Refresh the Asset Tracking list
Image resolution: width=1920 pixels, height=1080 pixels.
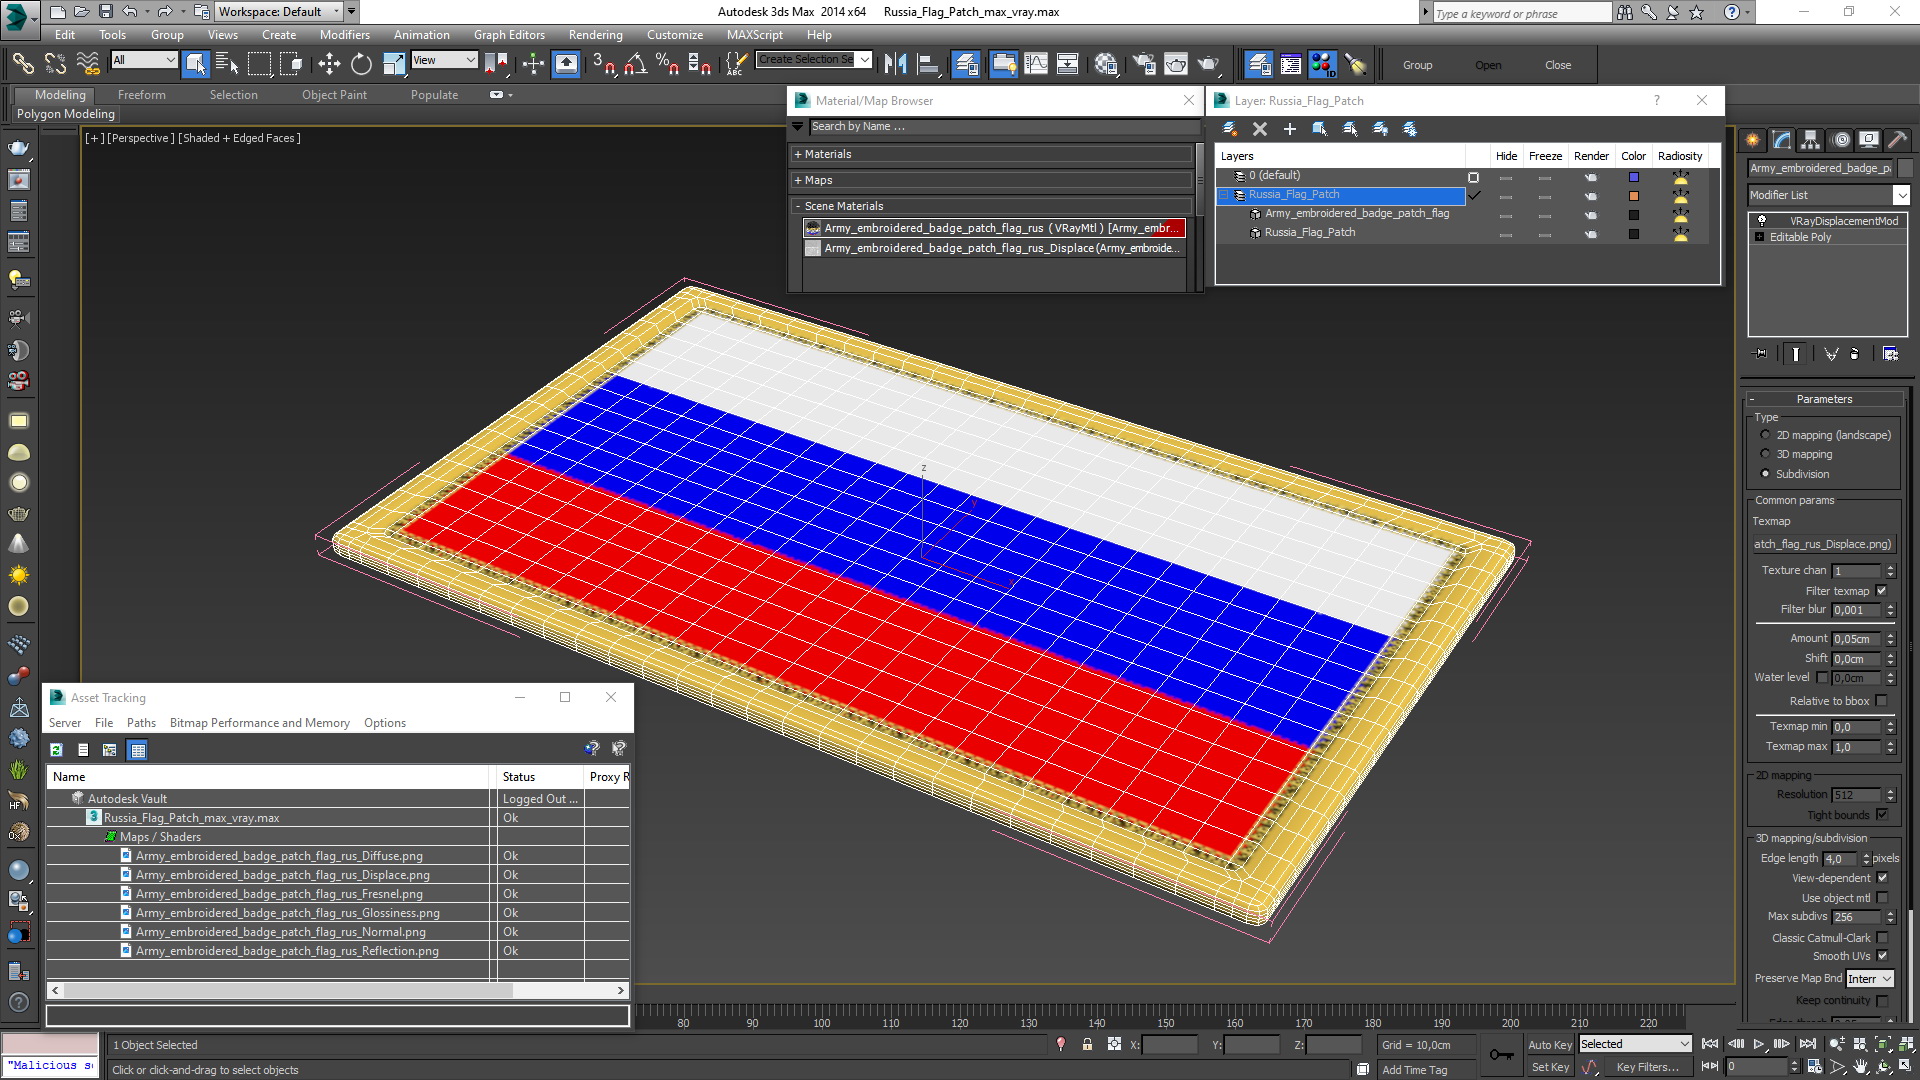(x=57, y=749)
